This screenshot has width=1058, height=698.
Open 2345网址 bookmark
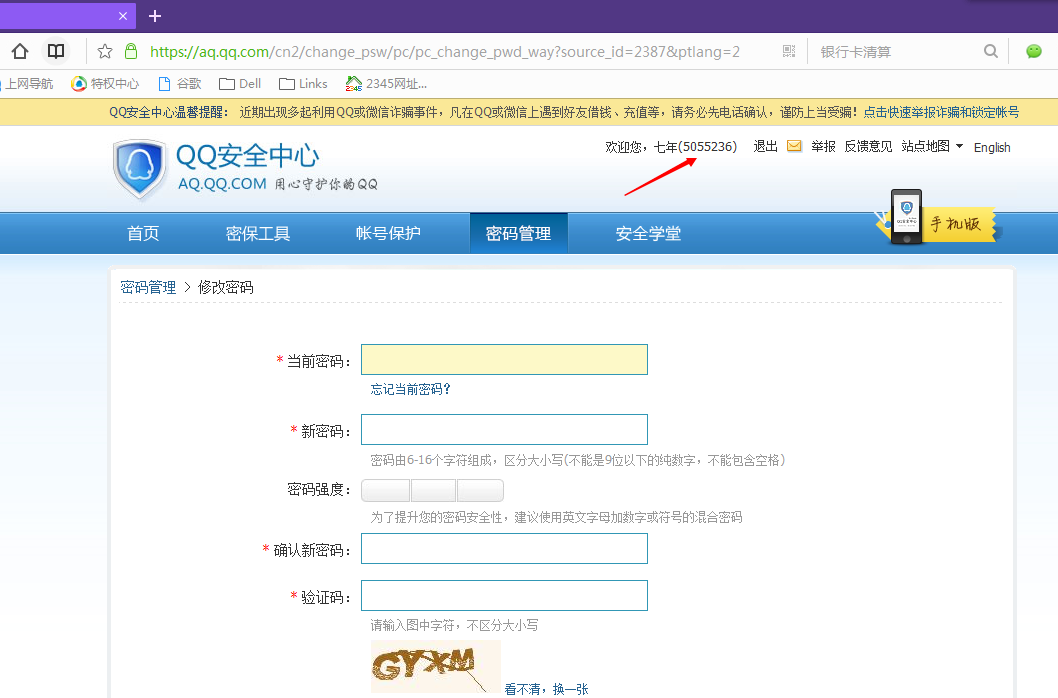(x=386, y=84)
